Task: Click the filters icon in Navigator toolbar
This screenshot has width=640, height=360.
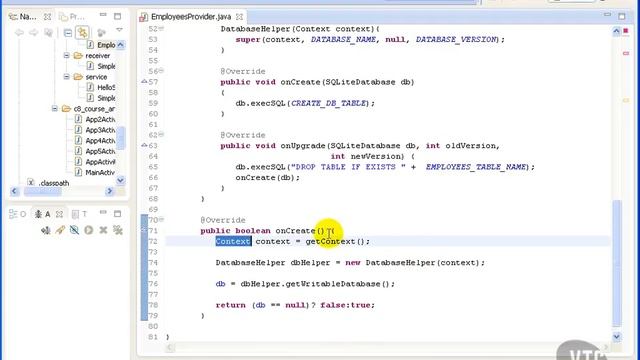Action: 102,33
